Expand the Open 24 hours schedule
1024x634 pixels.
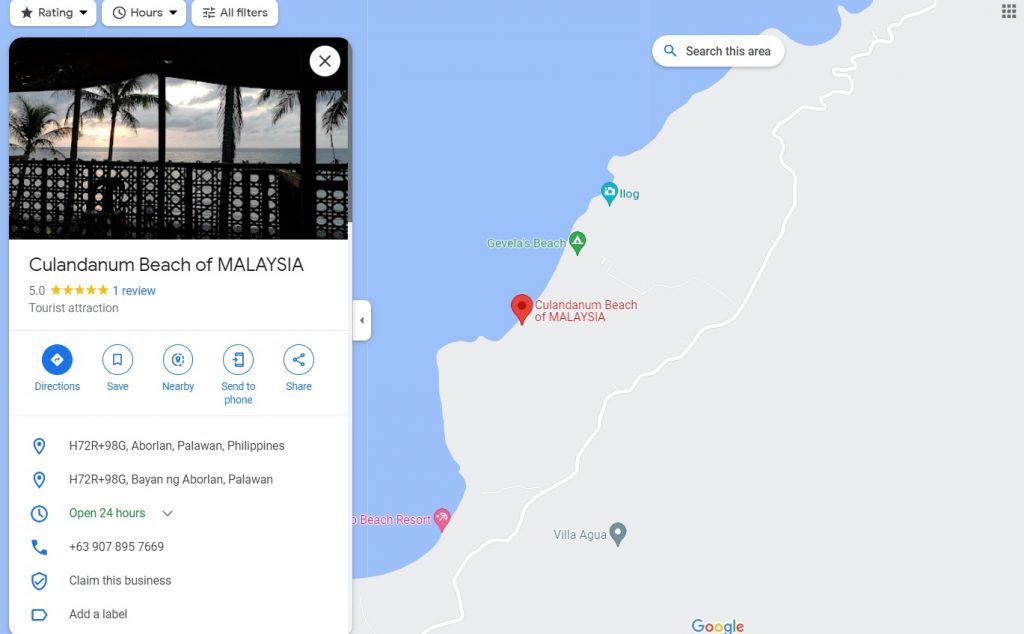tap(167, 513)
